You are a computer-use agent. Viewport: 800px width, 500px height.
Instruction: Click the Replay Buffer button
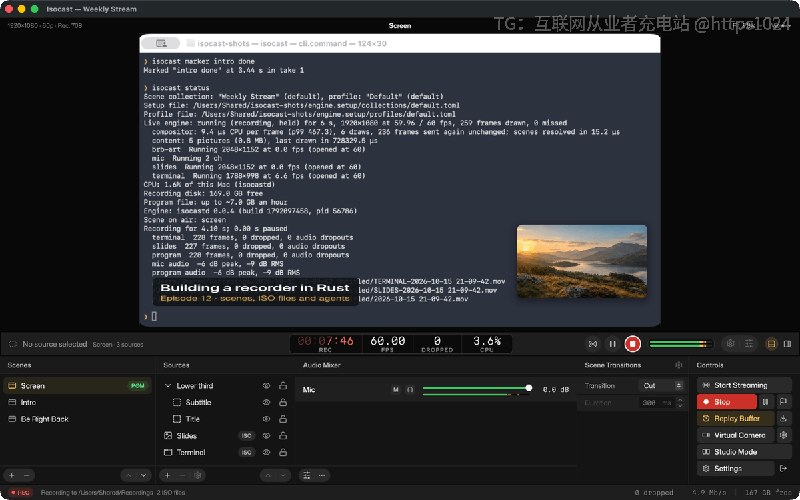pyautogui.click(x=736, y=418)
